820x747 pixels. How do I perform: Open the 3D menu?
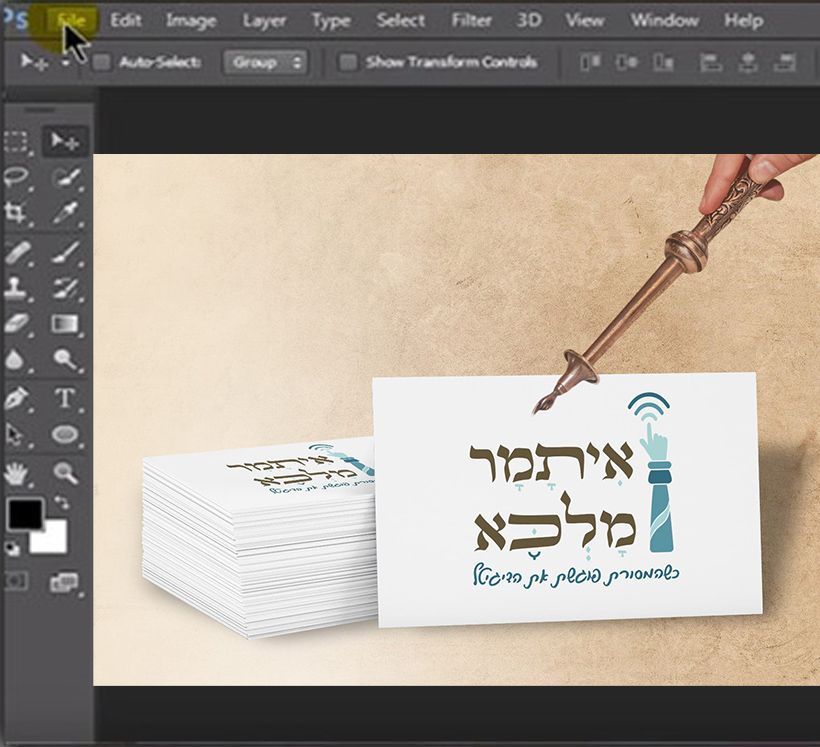coord(529,21)
